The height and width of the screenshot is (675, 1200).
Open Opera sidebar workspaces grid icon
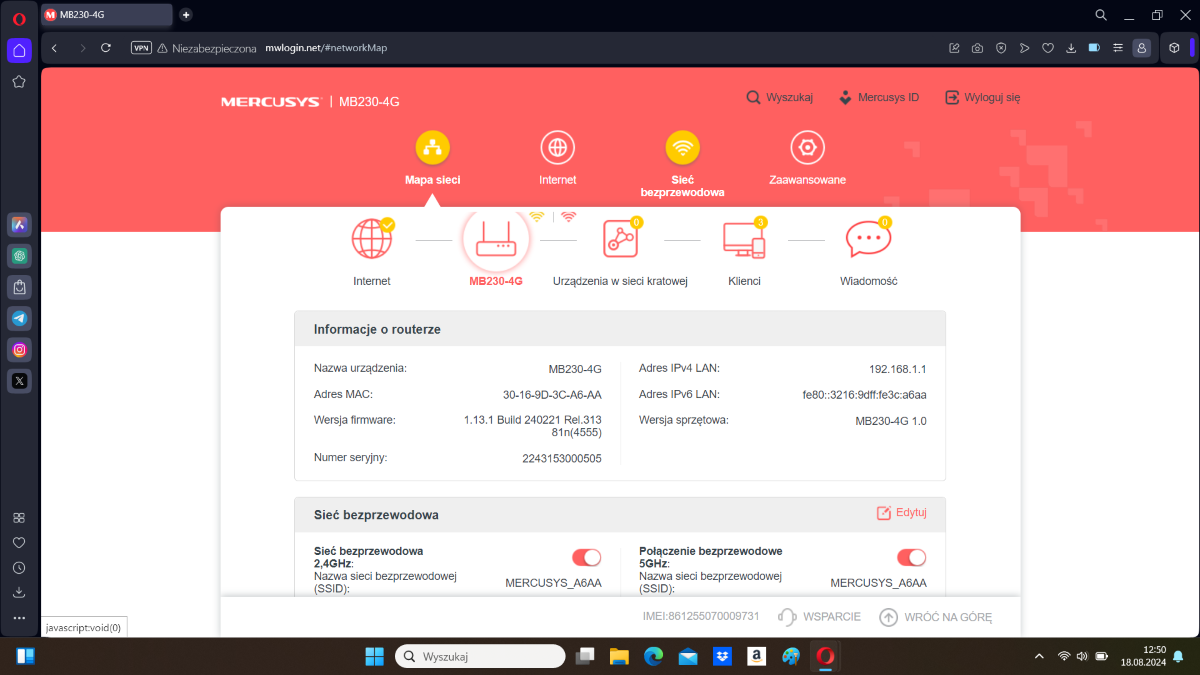[19, 518]
